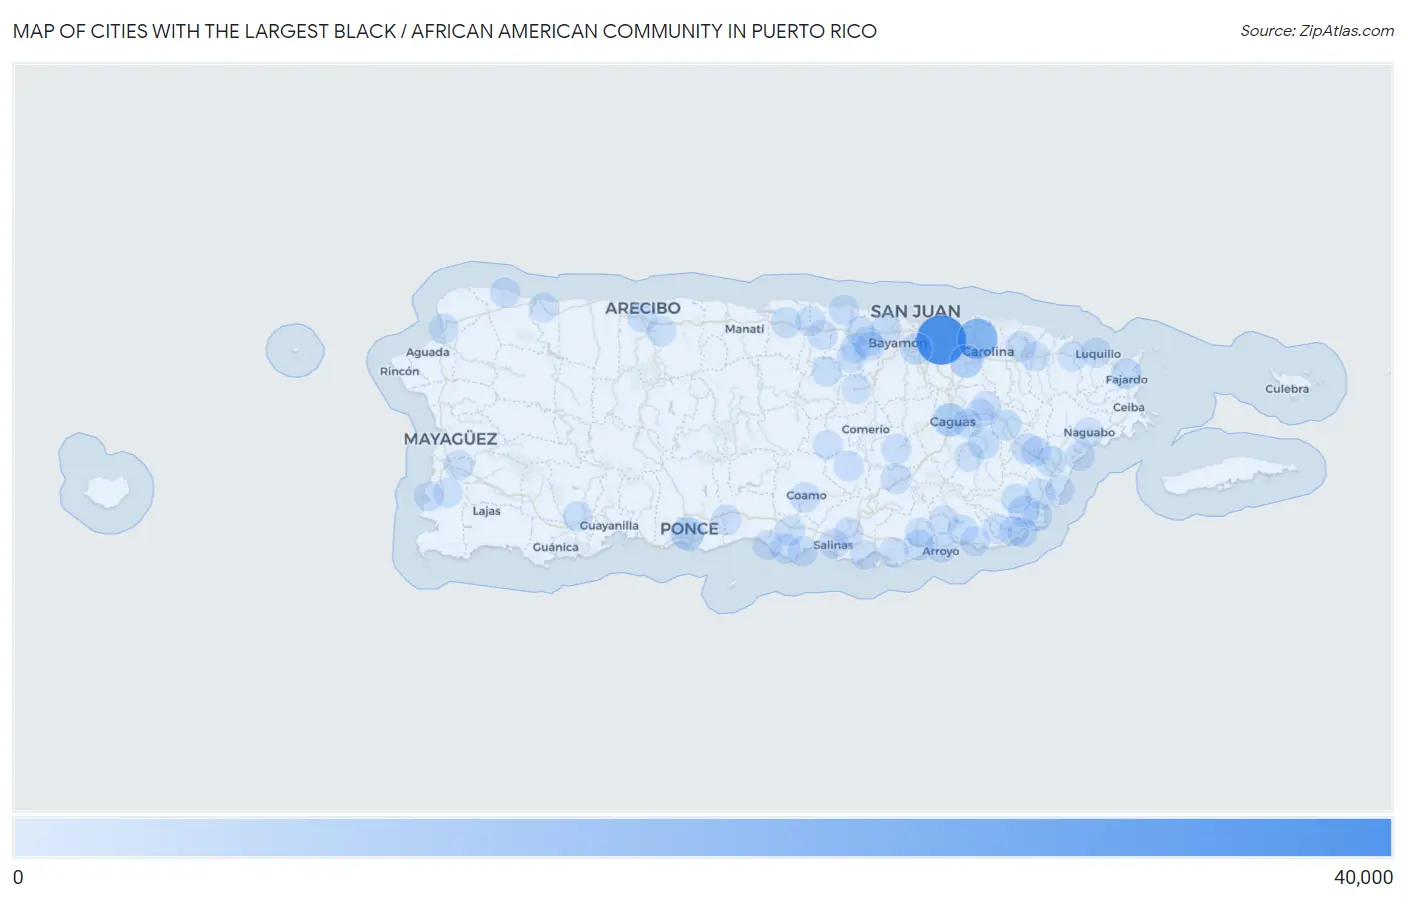
Task: Click the Comerío map label
Action: (865, 430)
